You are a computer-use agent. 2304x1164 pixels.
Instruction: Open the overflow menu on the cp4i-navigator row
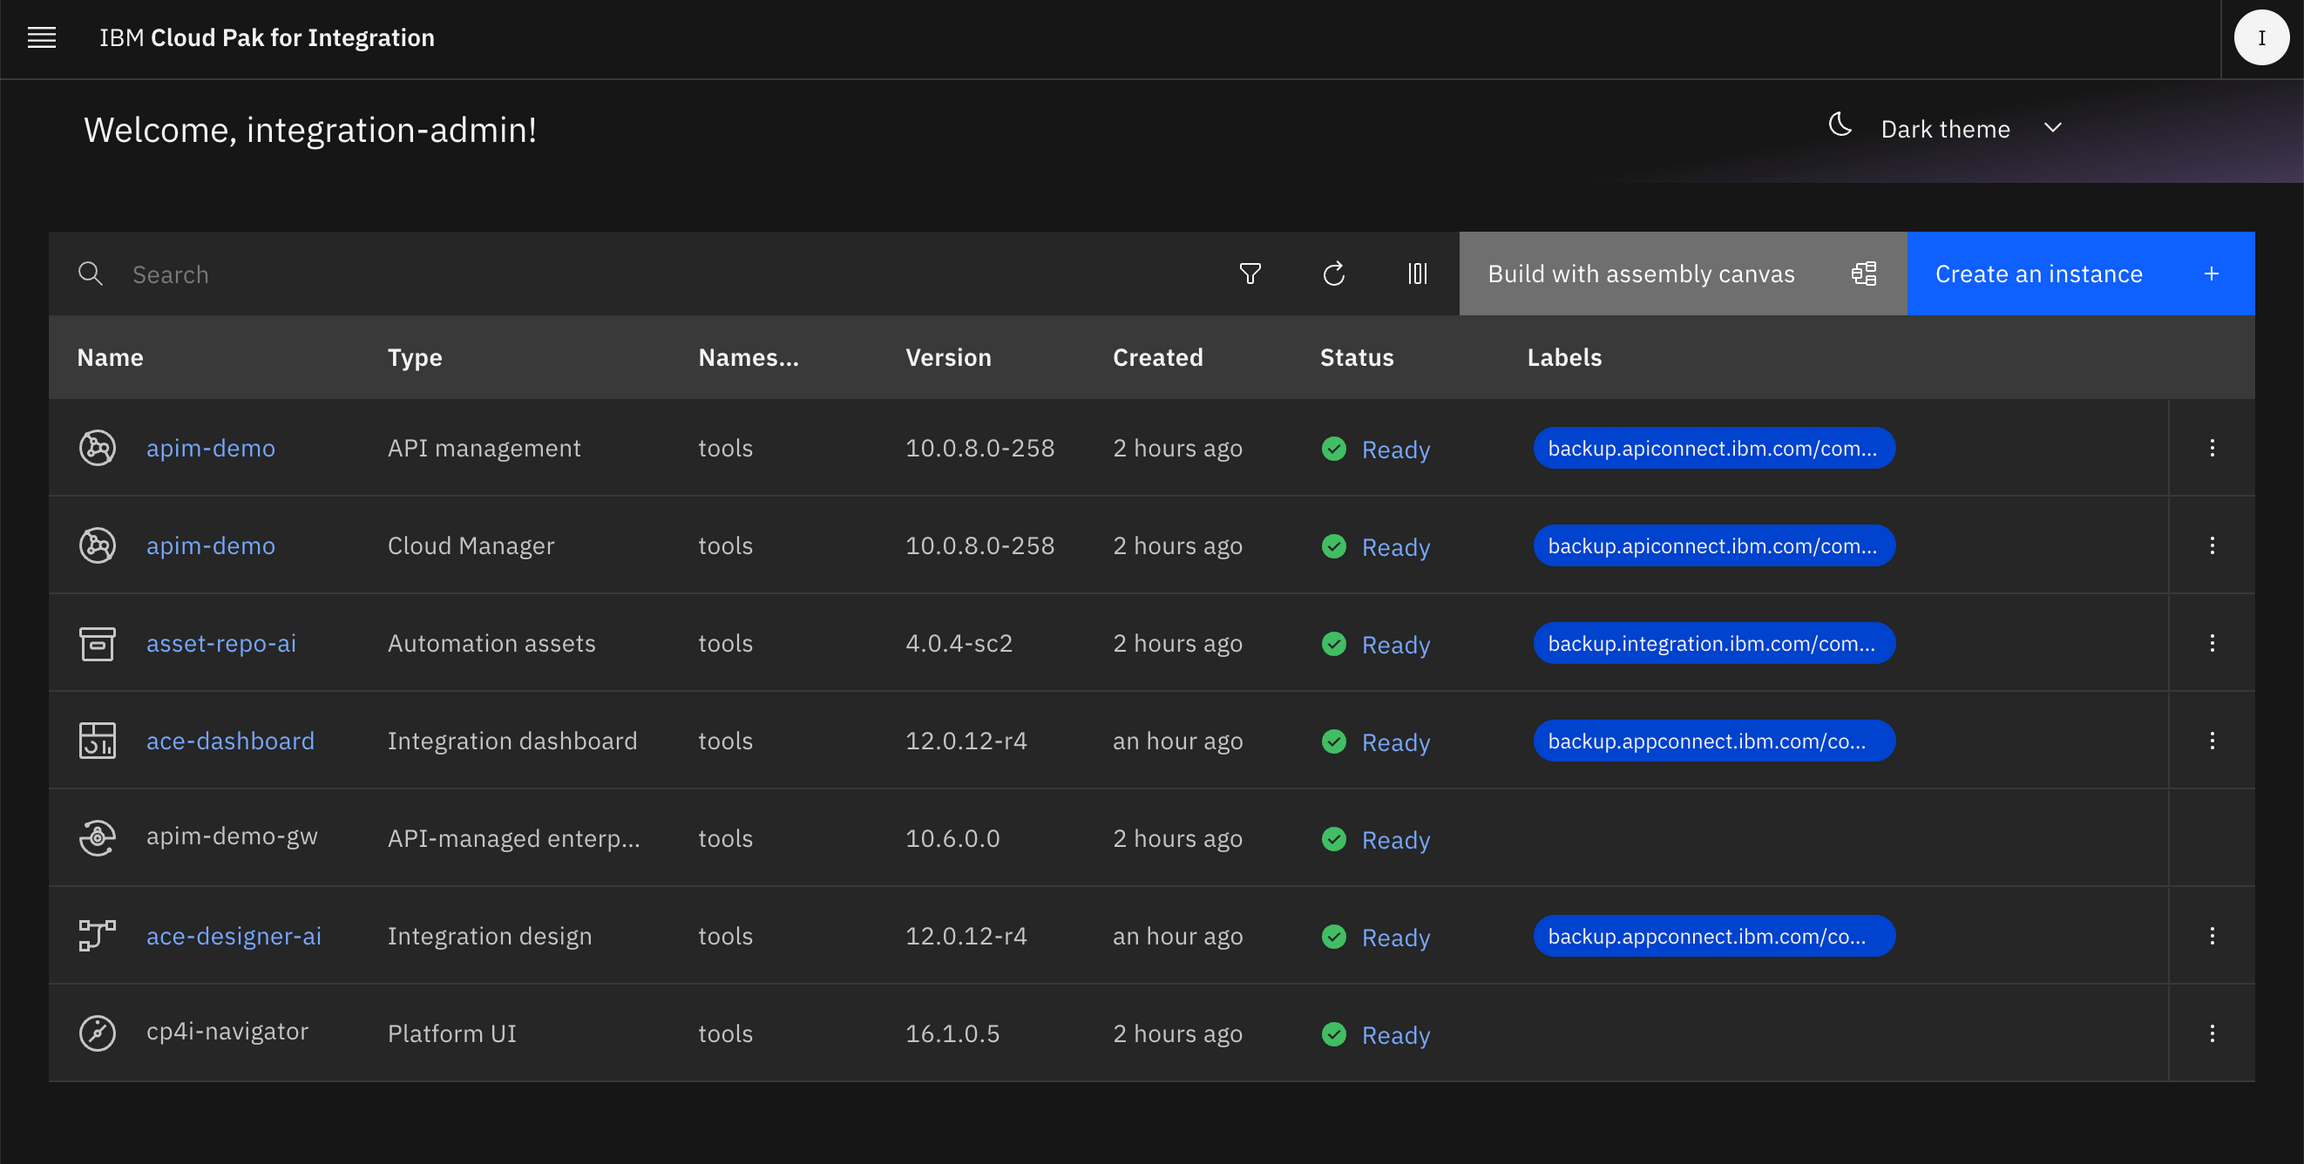point(2212,1033)
